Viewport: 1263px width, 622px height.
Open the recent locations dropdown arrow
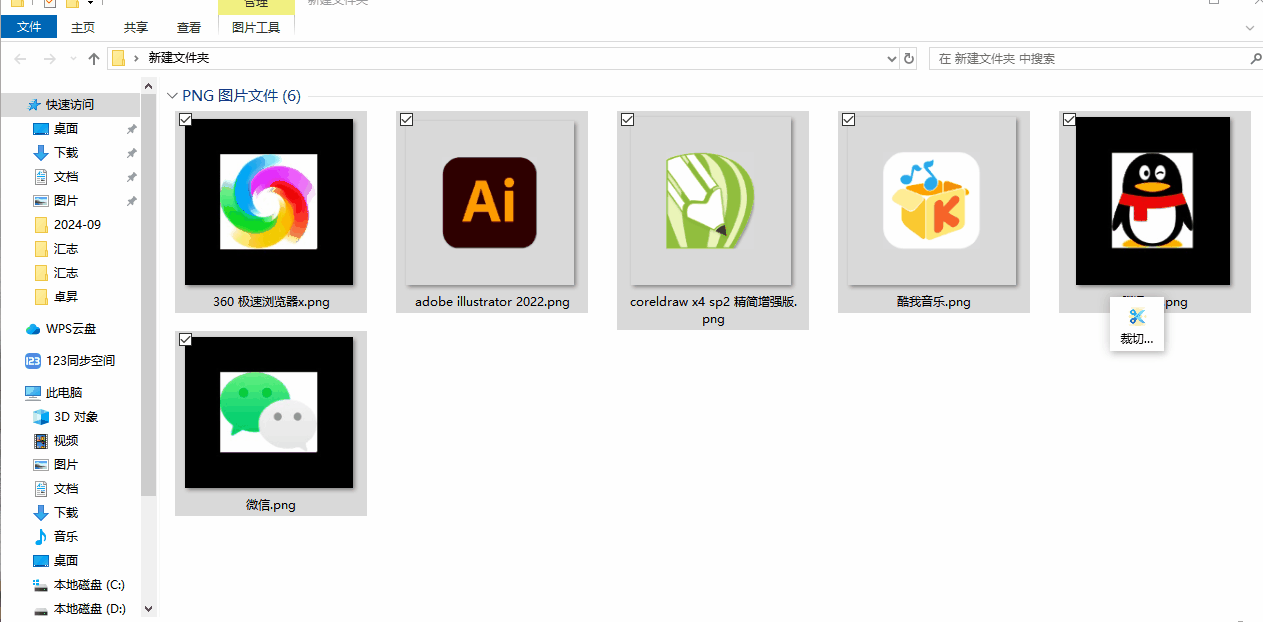[x=74, y=59]
